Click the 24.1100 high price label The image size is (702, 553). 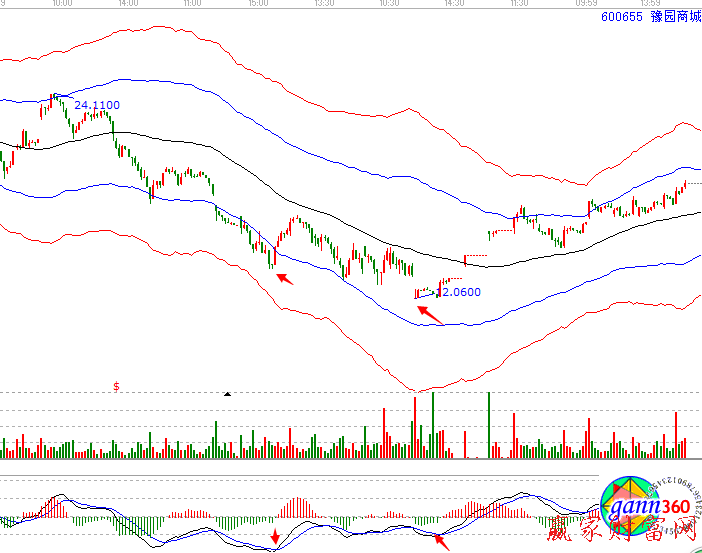point(97,105)
